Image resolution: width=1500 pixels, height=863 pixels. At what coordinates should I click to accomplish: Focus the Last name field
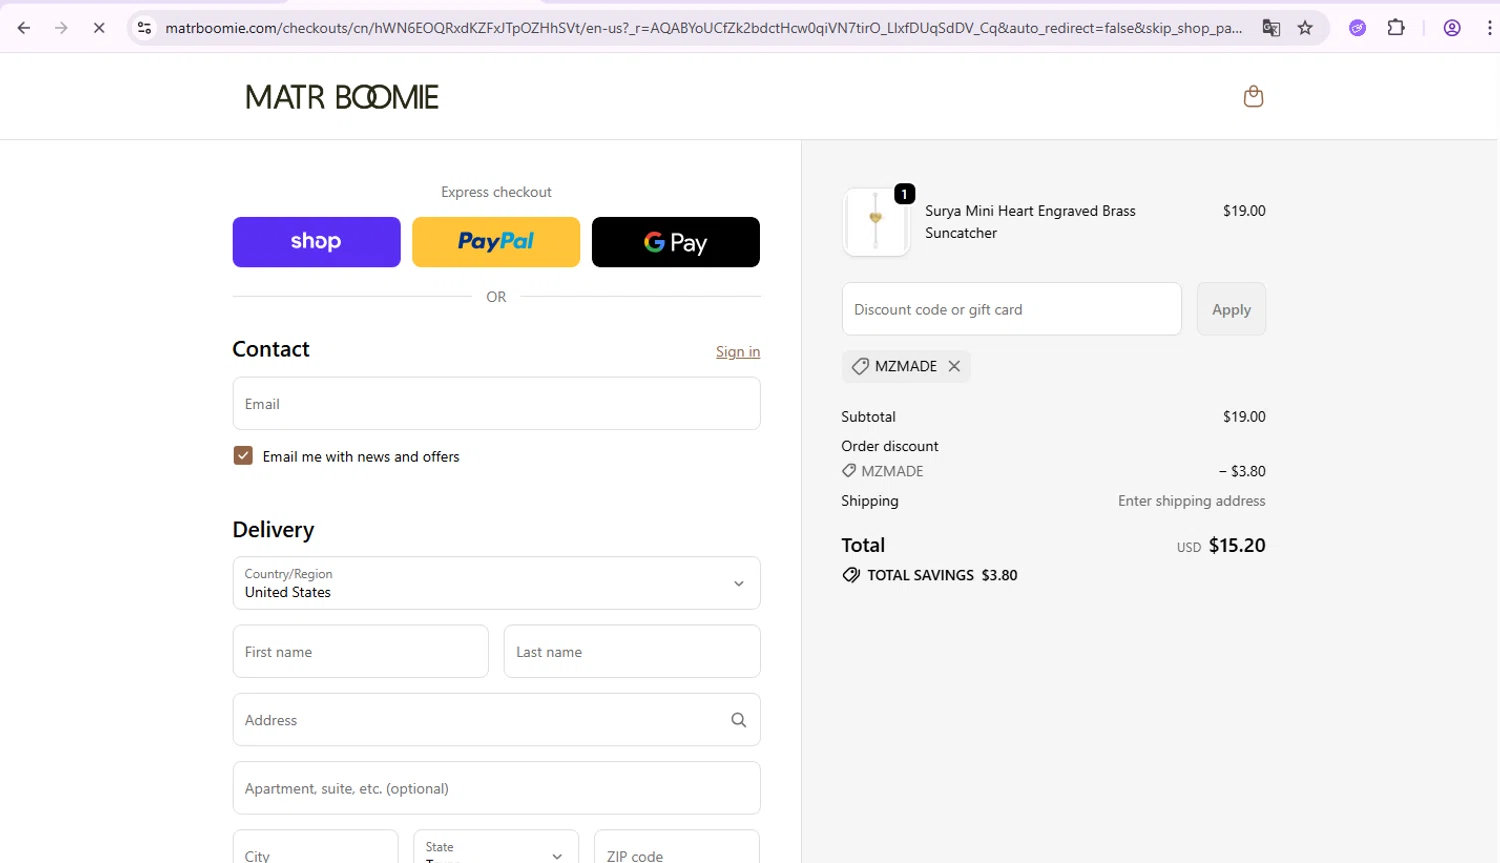632,652
